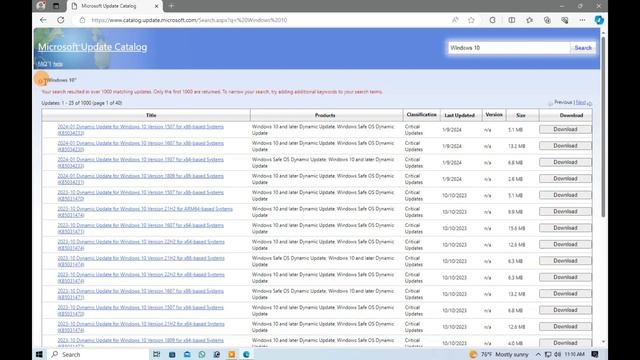Image resolution: width=640 pixels, height=360 pixels.
Task: Open the tab actions menu icon
Action: (56, 6)
